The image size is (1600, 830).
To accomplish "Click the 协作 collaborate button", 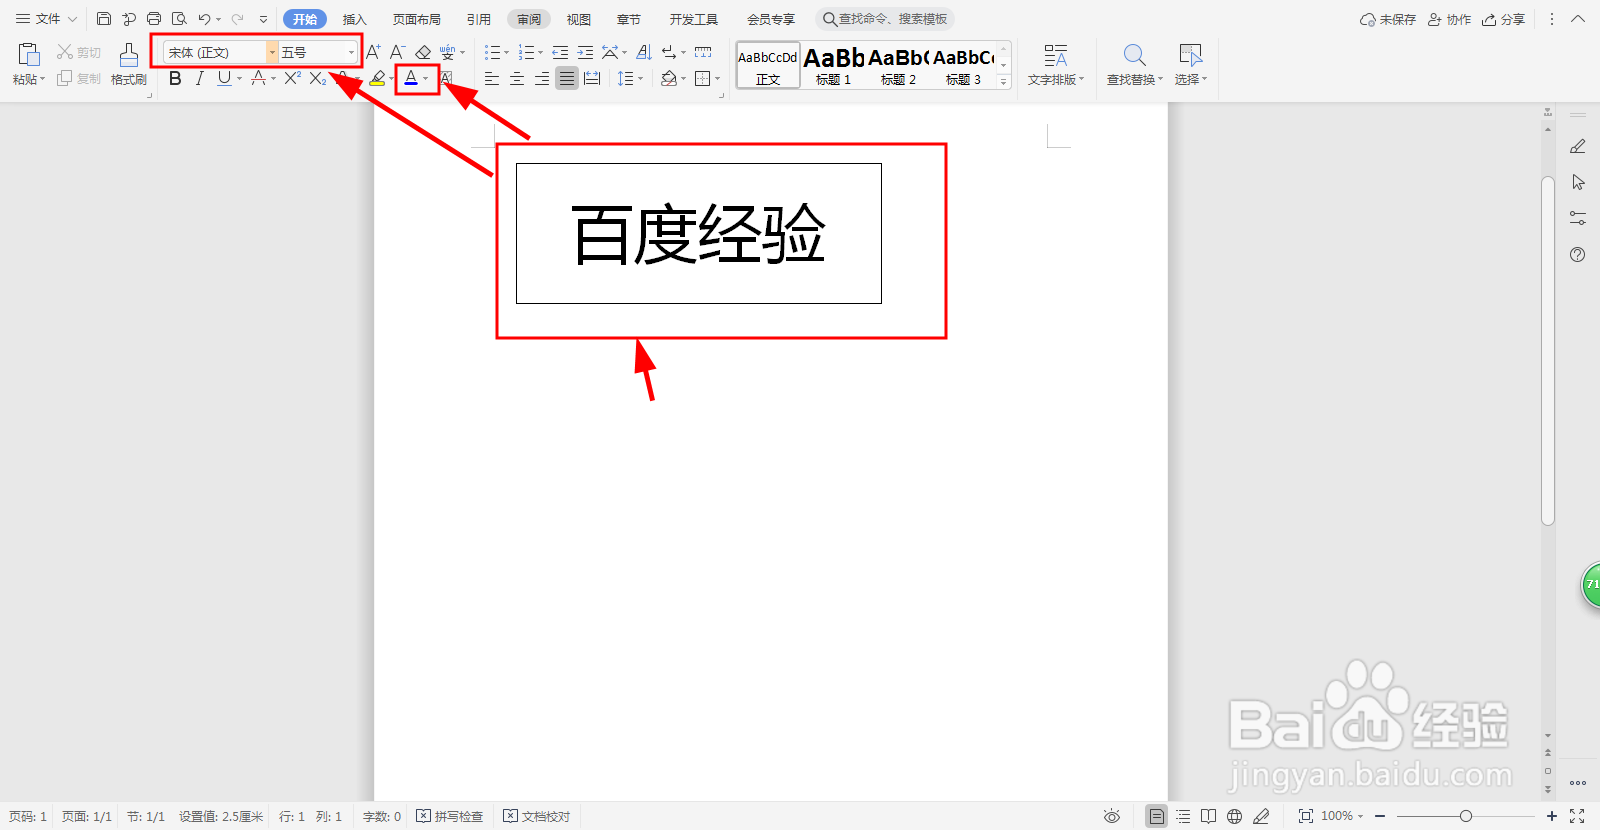I will (1449, 19).
